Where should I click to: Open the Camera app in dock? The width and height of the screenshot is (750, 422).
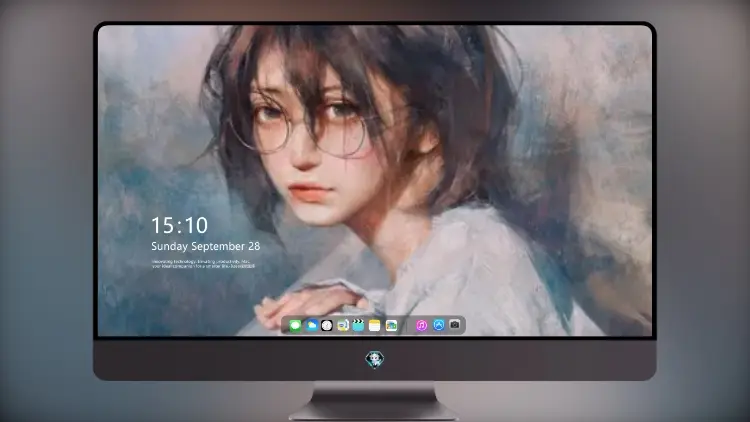(455, 325)
